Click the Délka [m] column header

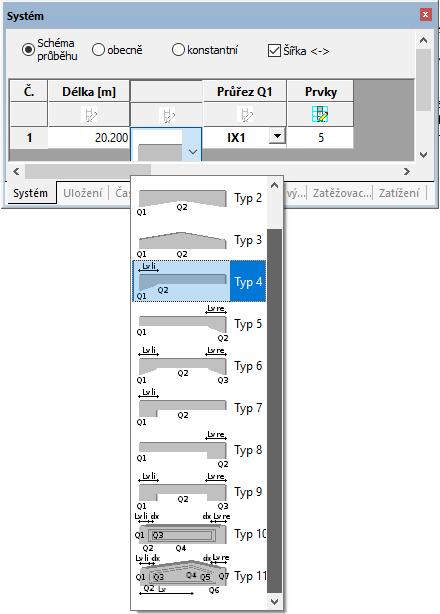click(89, 92)
